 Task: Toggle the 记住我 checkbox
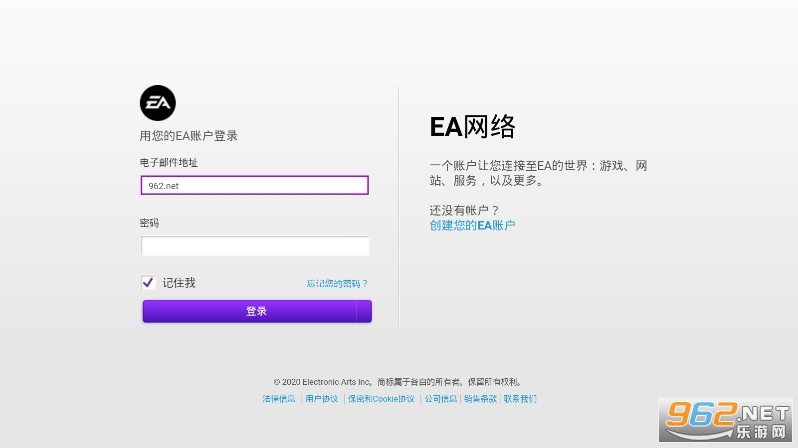[x=148, y=283]
